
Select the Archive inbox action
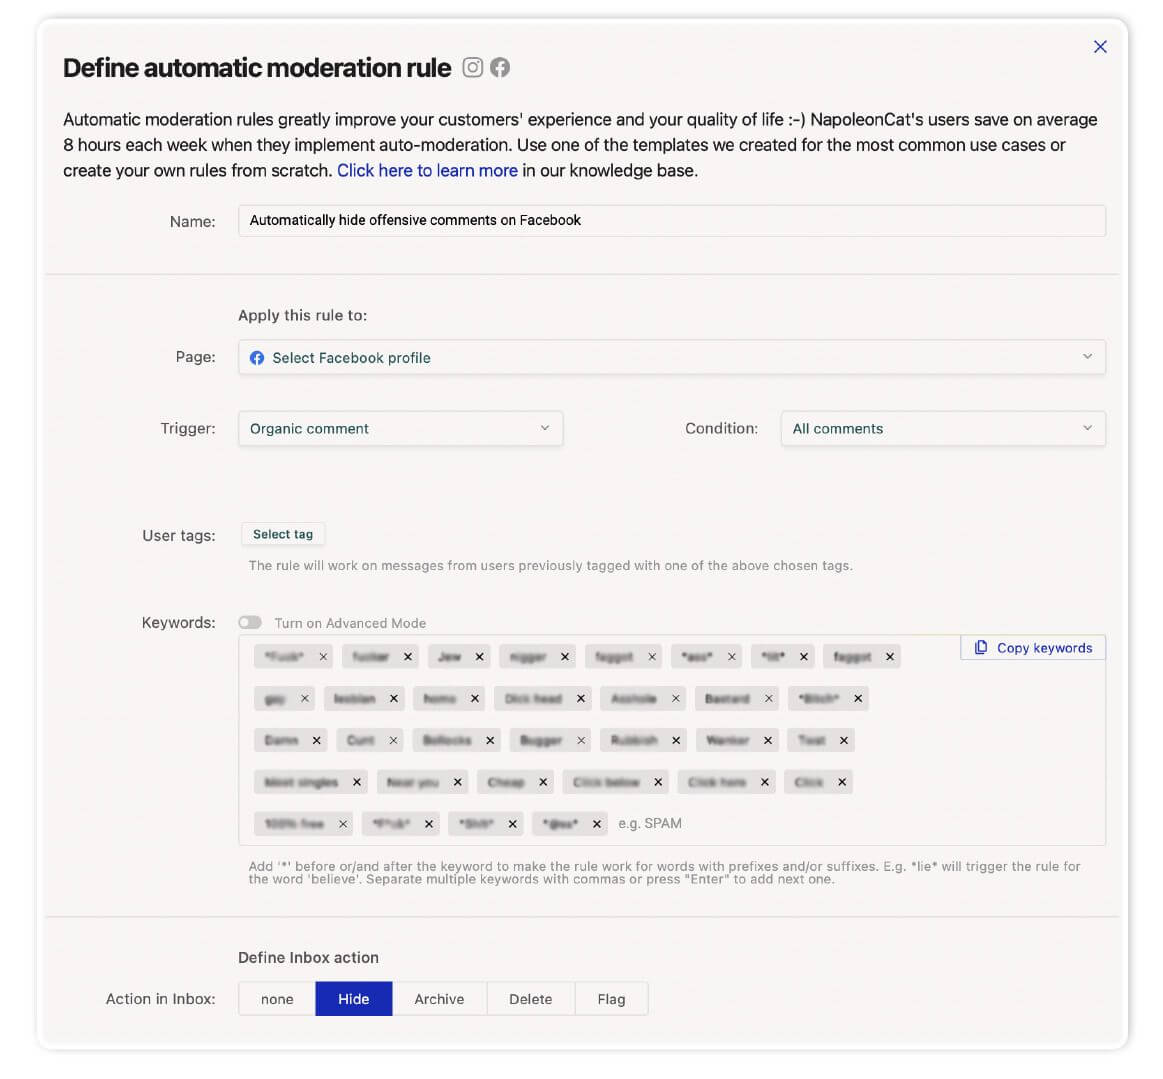coord(439,999)
